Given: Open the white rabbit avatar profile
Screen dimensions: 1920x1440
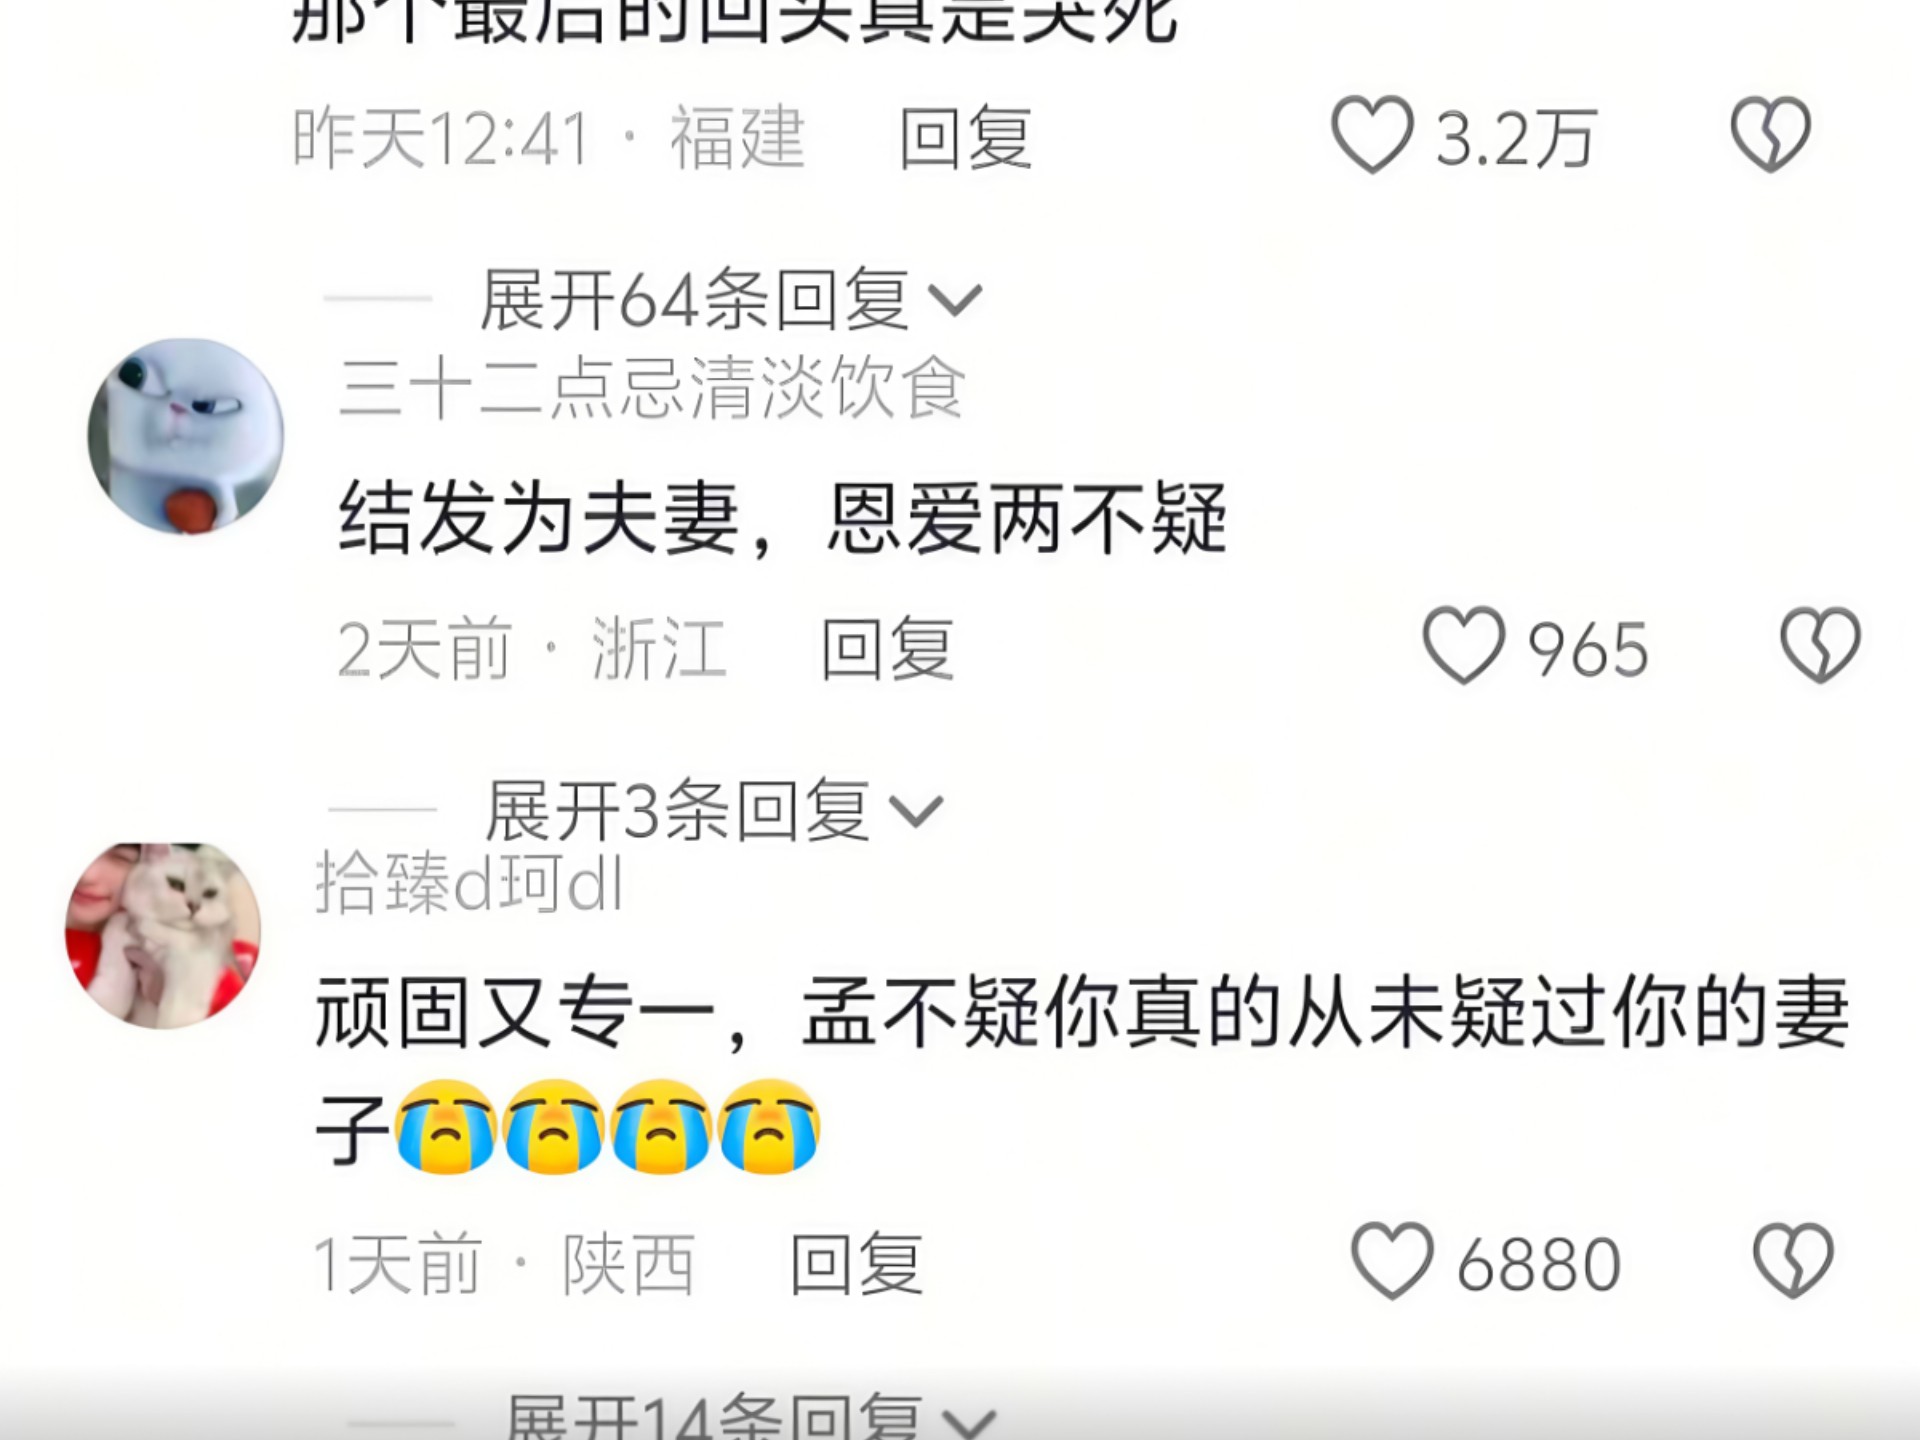Looking at the screenshot, I should coord(186,436).
